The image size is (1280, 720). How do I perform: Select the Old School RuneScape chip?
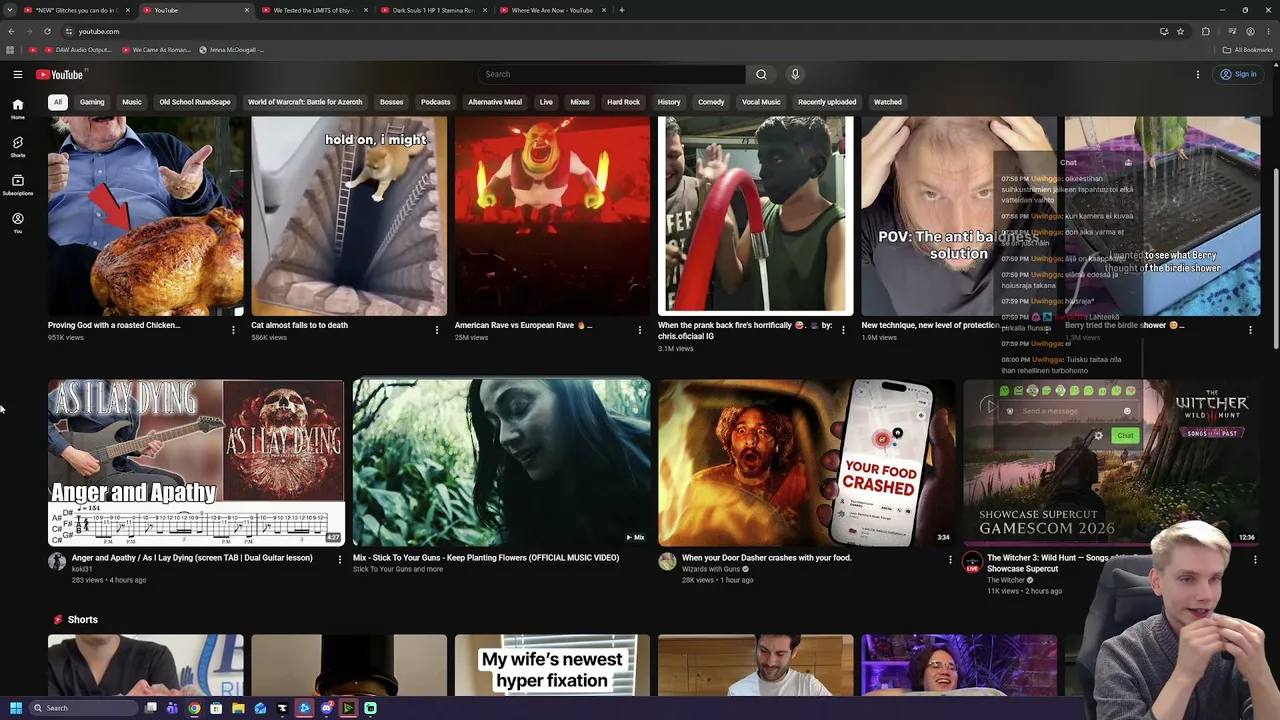coord(195,102)
